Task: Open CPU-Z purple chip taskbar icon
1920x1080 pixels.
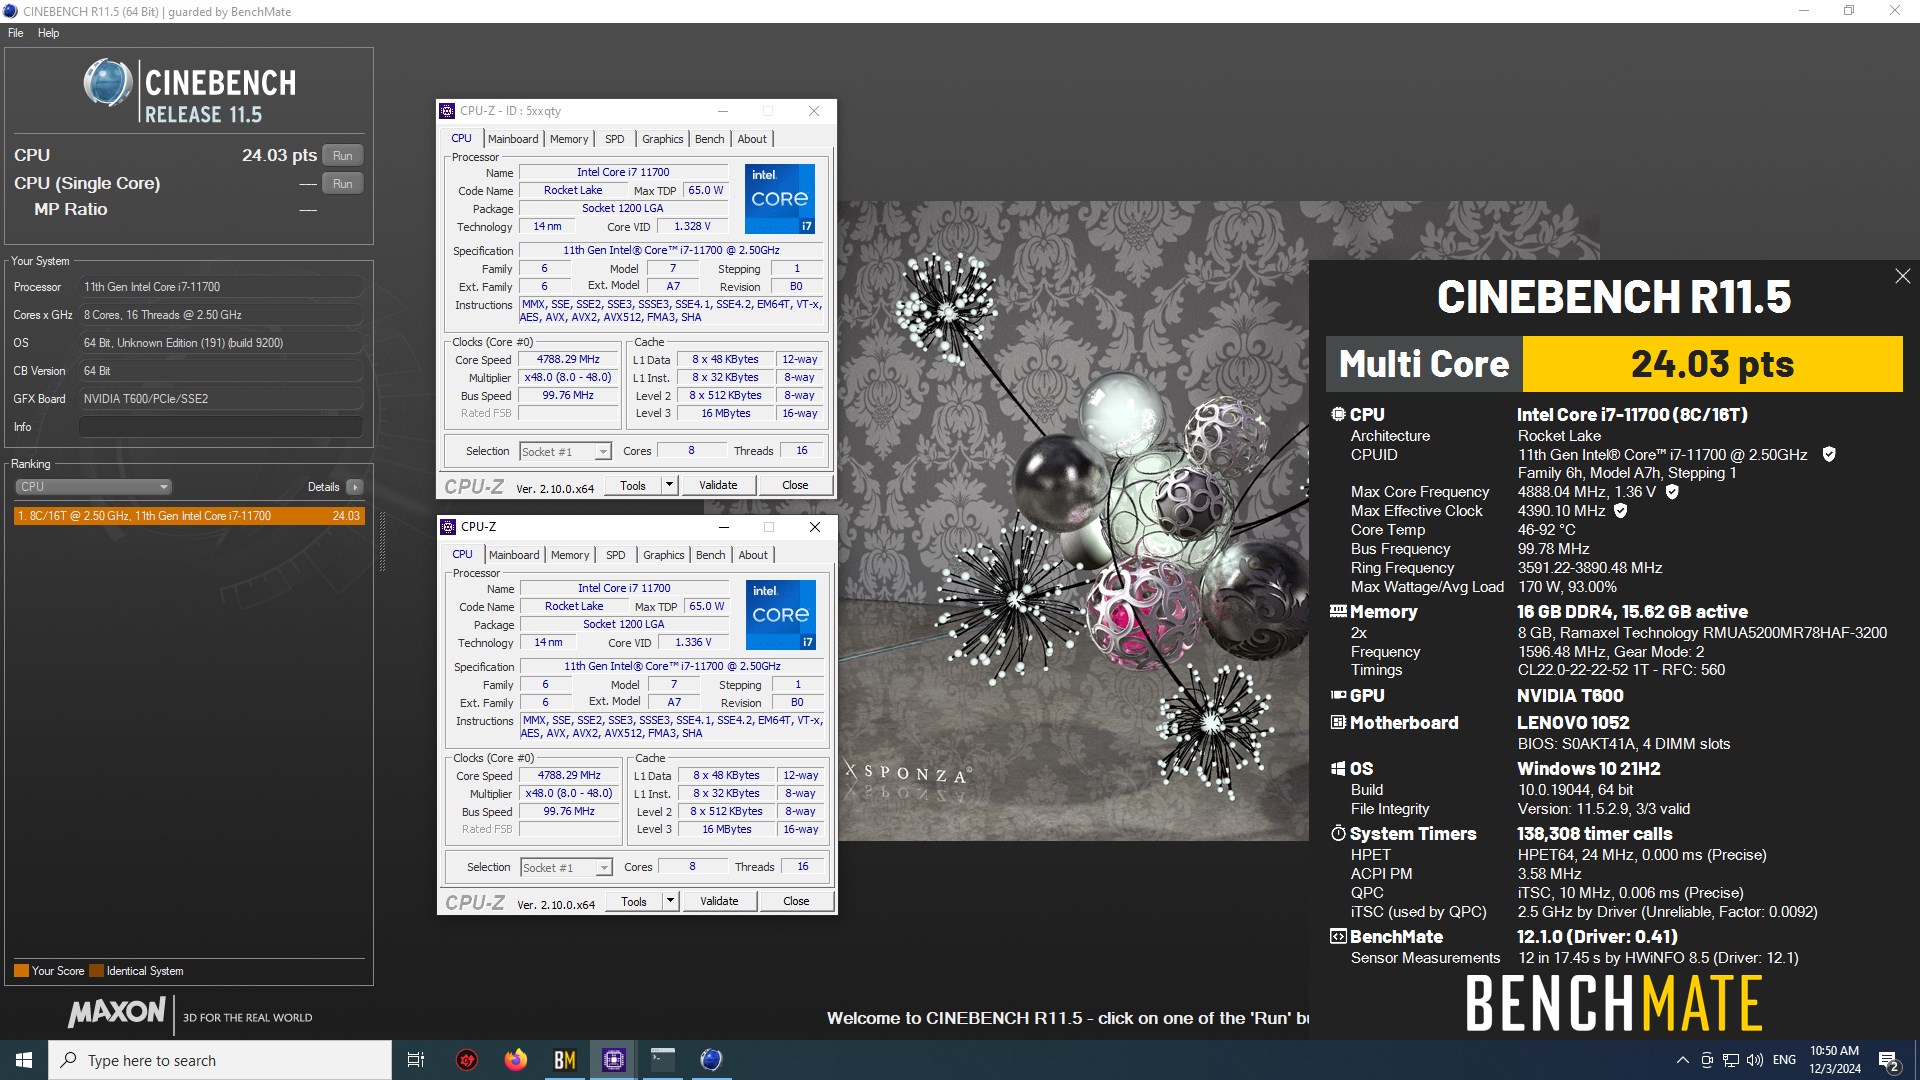Action: (x=614, y=1060)
